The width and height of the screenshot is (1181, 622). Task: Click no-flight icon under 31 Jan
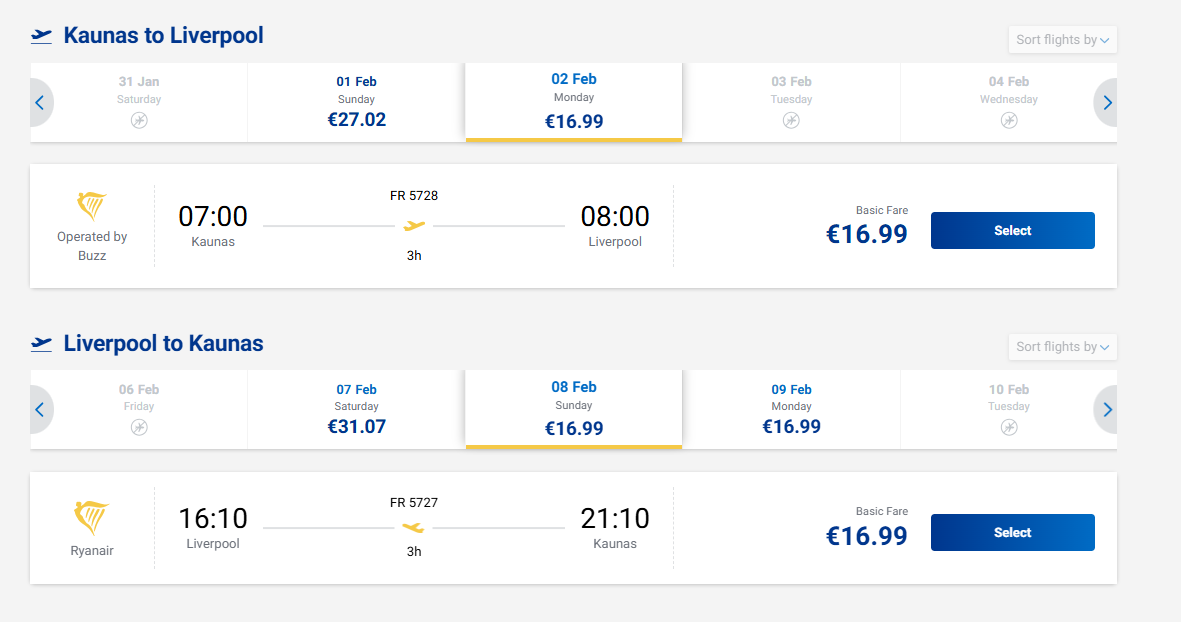139,121
